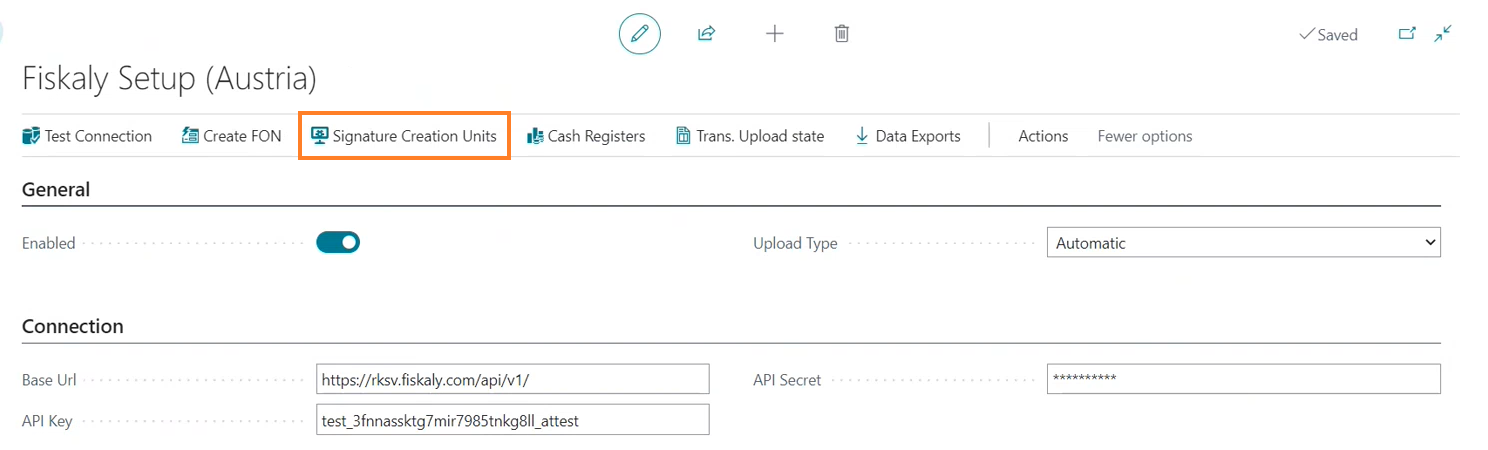Screen dimensions: 1488x450
Task: Turn off the Enabled switch
Action: pyautogui.click(x=338, y=242)
